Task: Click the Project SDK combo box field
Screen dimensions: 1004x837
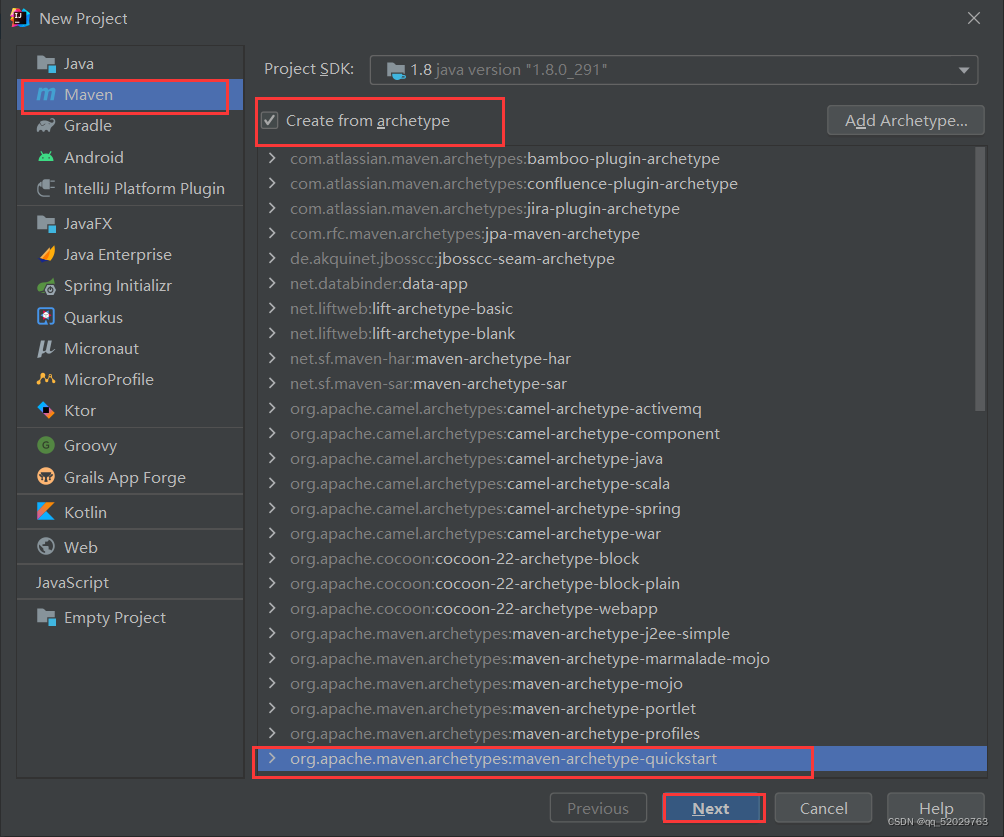Action: coord(674,70)
